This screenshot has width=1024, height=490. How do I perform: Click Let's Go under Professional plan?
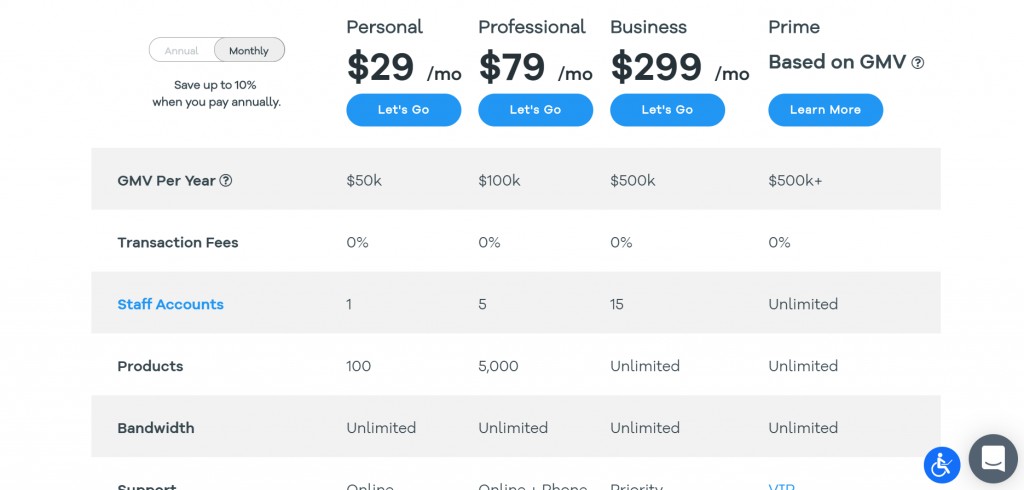[x=536, y=110]
